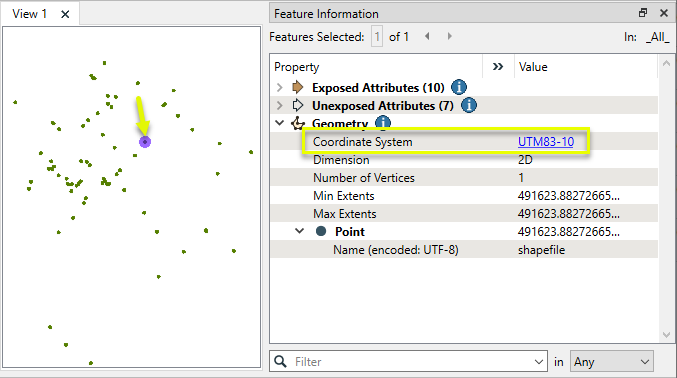Select the highlighted purple point feature
This screenshot has height=378, width=677.
[x=145, y=142]
